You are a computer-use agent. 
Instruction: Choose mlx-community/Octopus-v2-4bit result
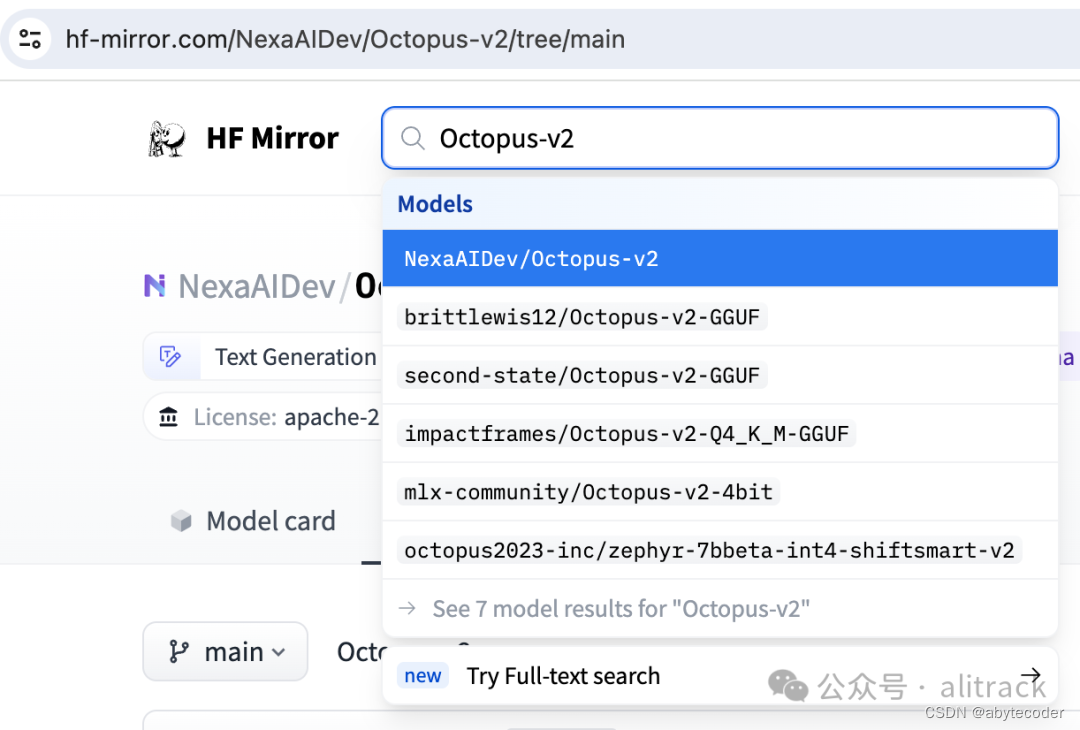coord(720,492)
